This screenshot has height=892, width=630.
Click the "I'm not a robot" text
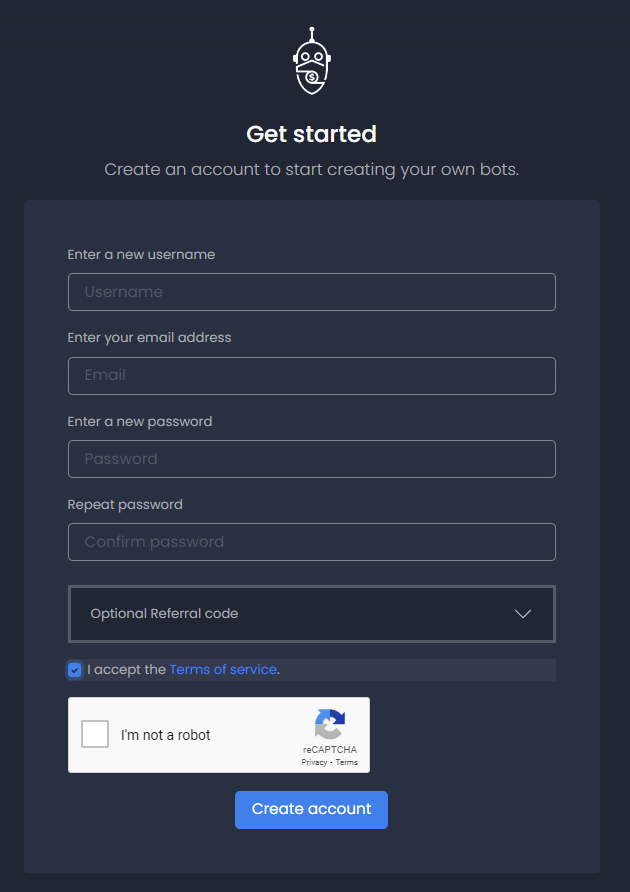166,735
